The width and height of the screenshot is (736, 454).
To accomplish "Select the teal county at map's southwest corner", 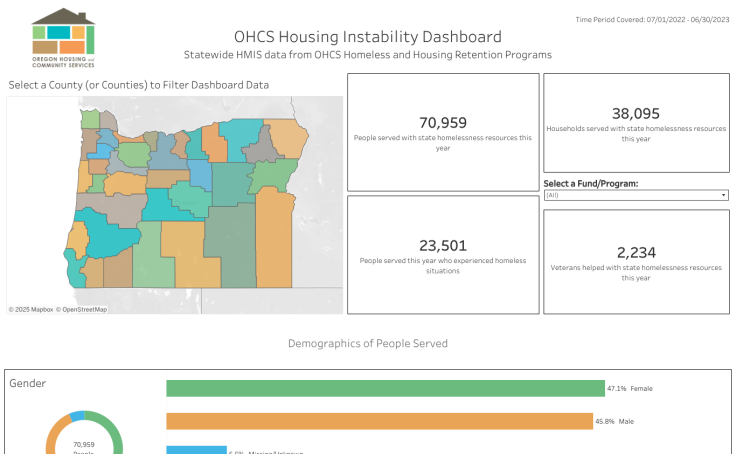I will tap(71, 267).
